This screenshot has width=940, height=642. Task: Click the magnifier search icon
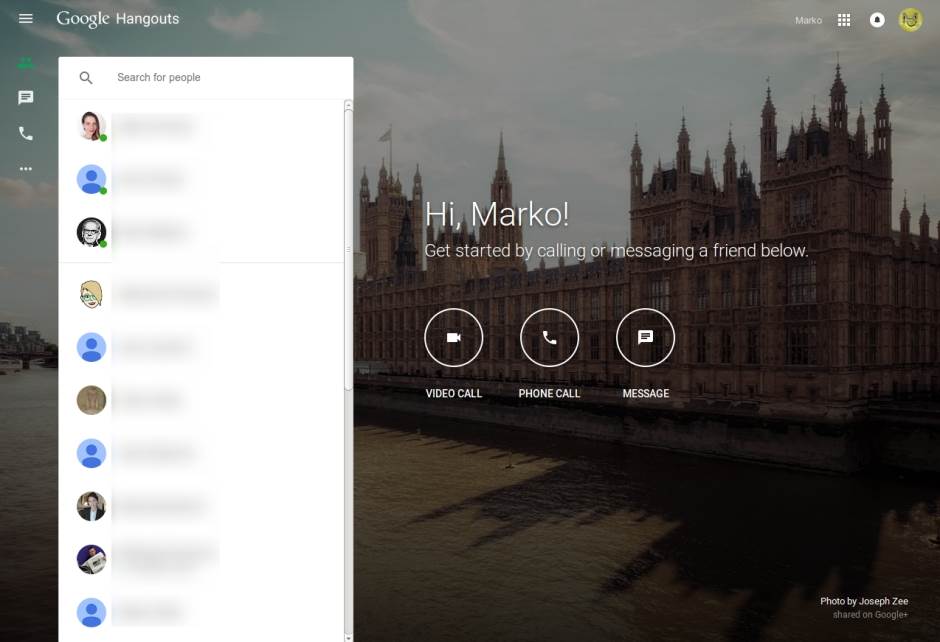[86, 78]
